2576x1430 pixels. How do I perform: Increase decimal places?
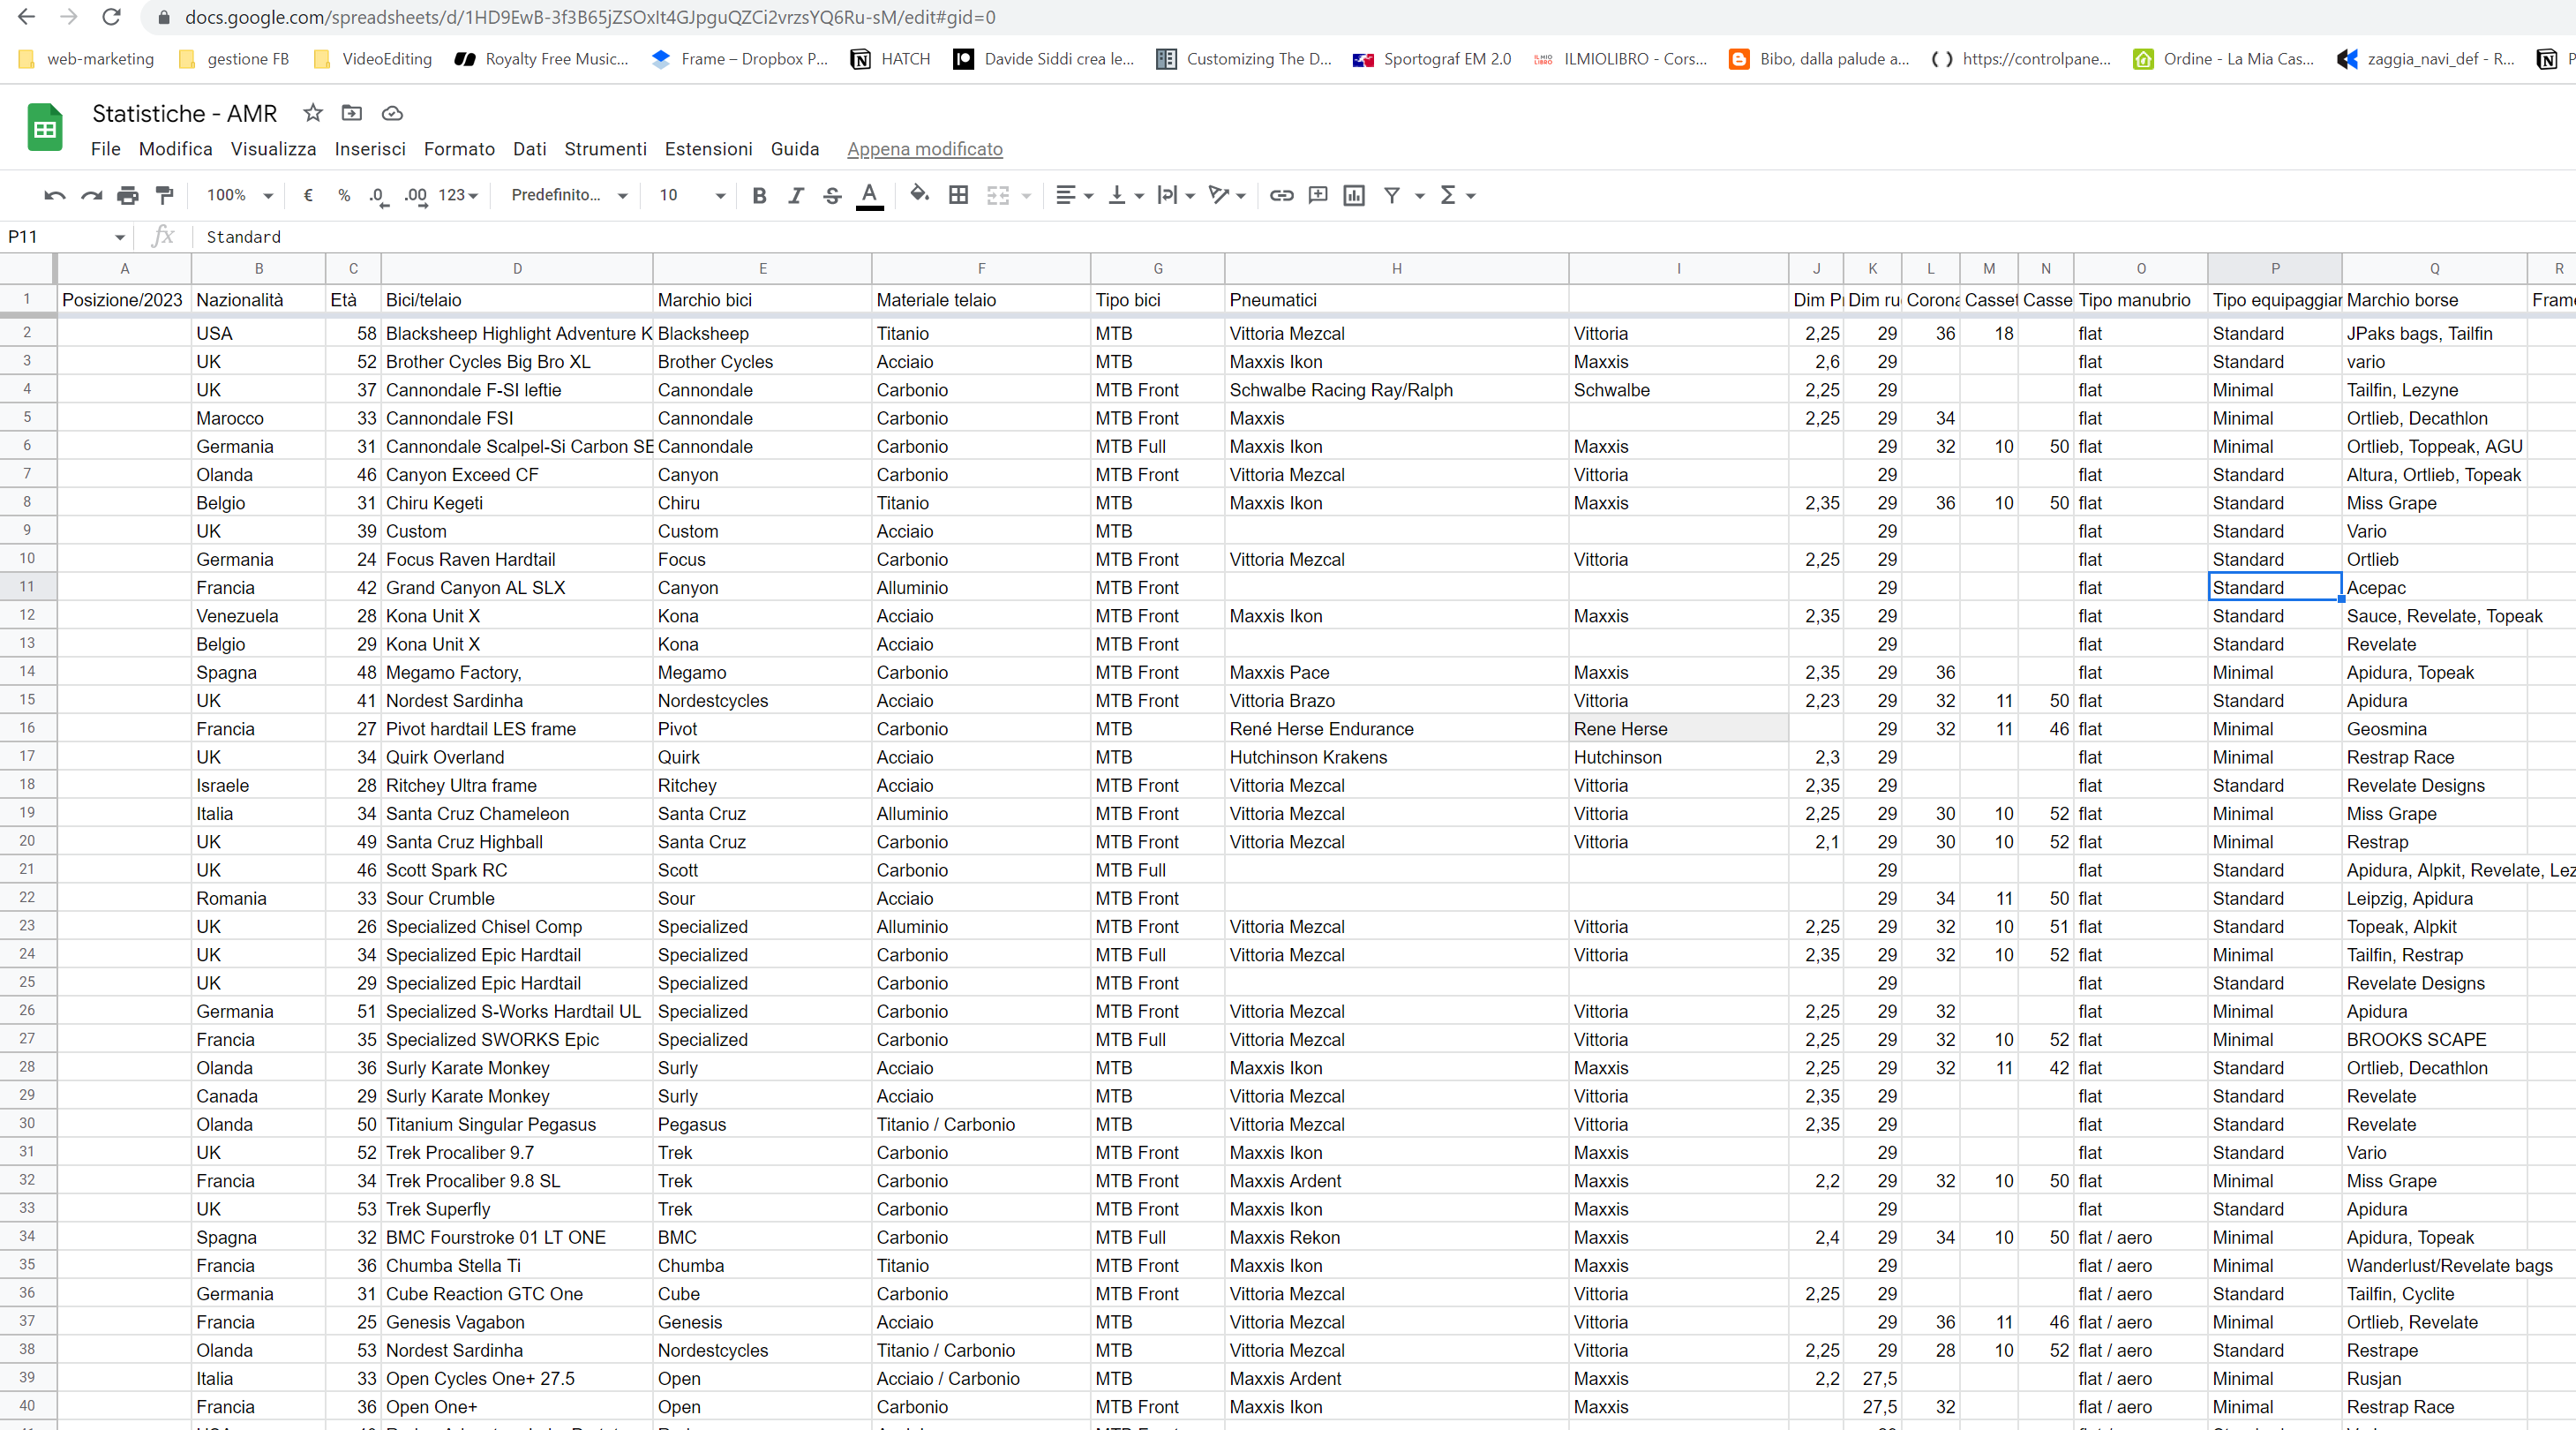pos(415,196)
